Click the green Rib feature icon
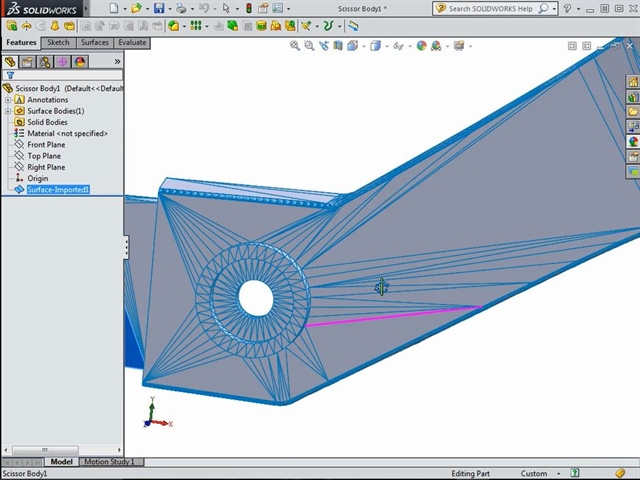The image size is (640, 480). tap(233, 26)
